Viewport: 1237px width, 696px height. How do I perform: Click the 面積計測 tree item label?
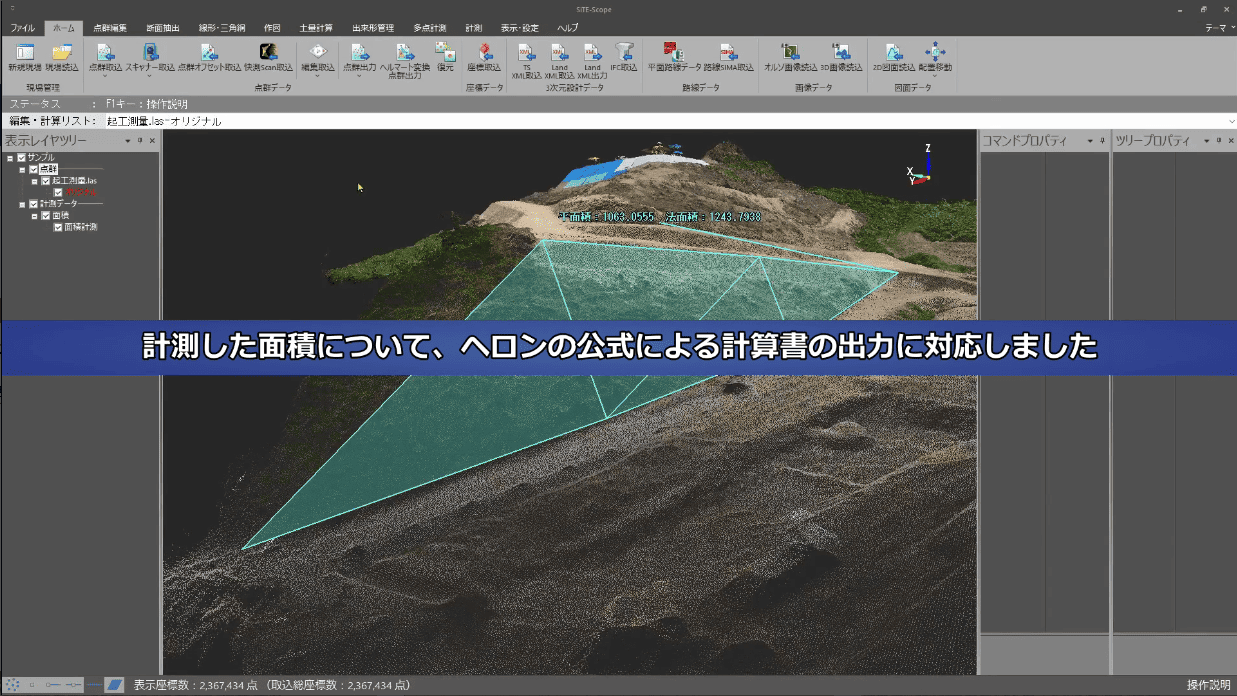[81, 227]
